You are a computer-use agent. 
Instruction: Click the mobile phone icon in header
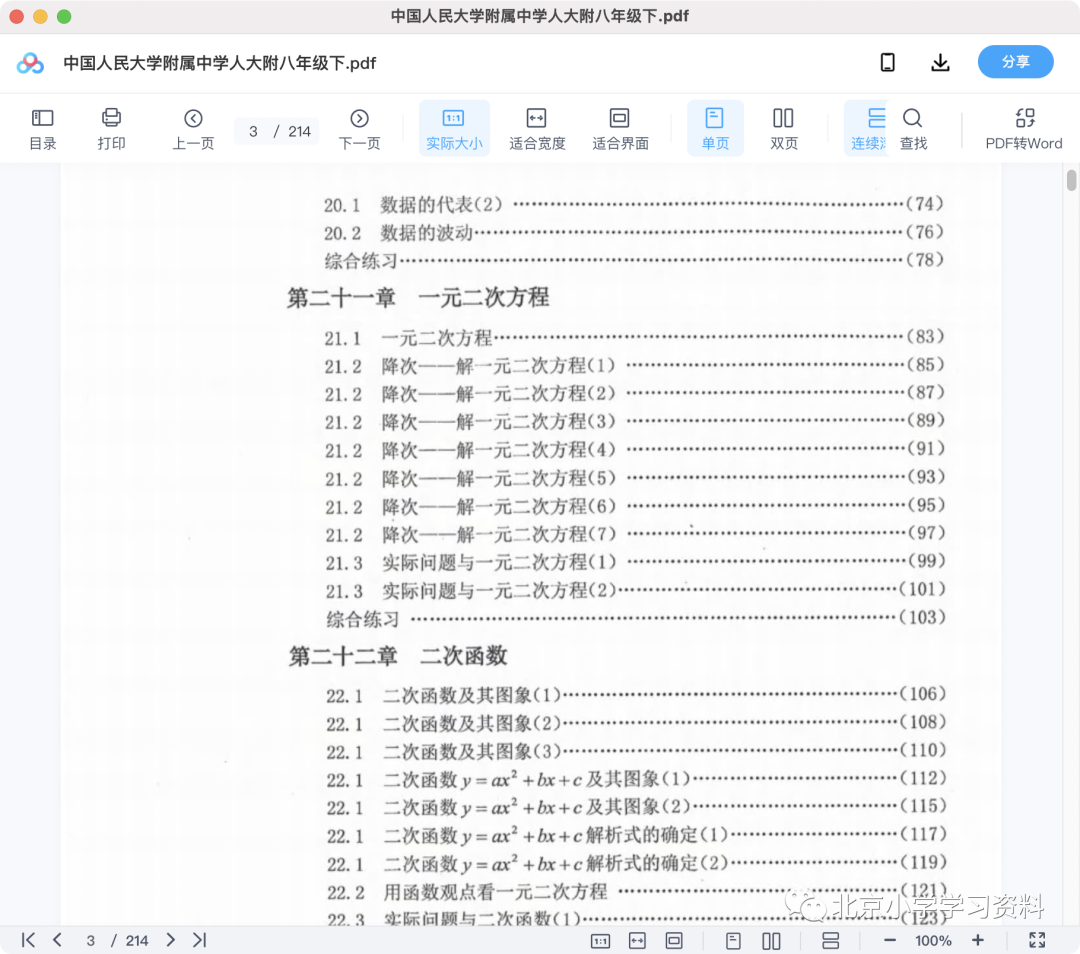[887, 63]
